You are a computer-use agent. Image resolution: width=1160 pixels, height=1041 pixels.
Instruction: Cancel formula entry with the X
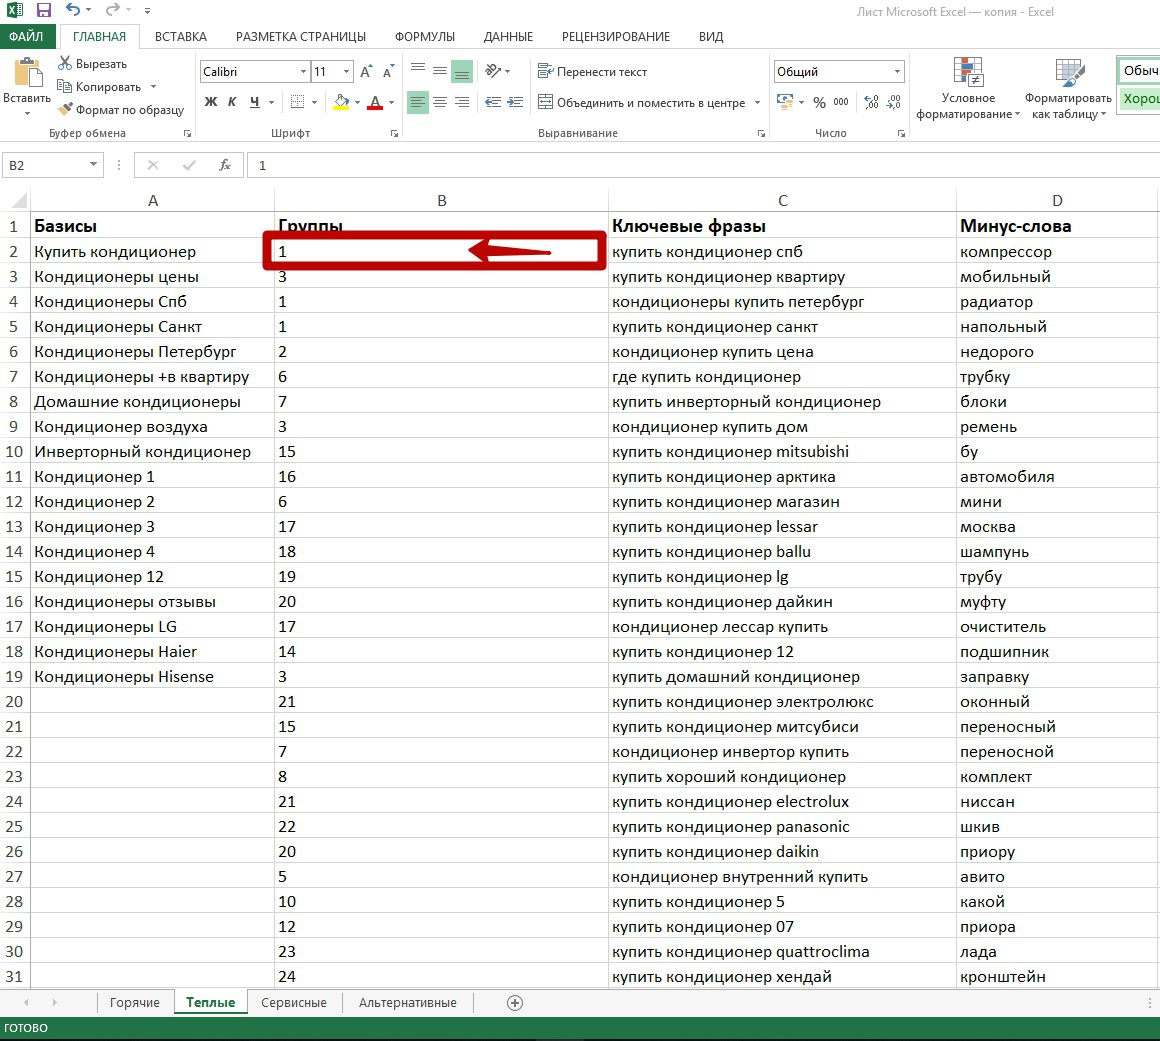[x=152, y=165]
